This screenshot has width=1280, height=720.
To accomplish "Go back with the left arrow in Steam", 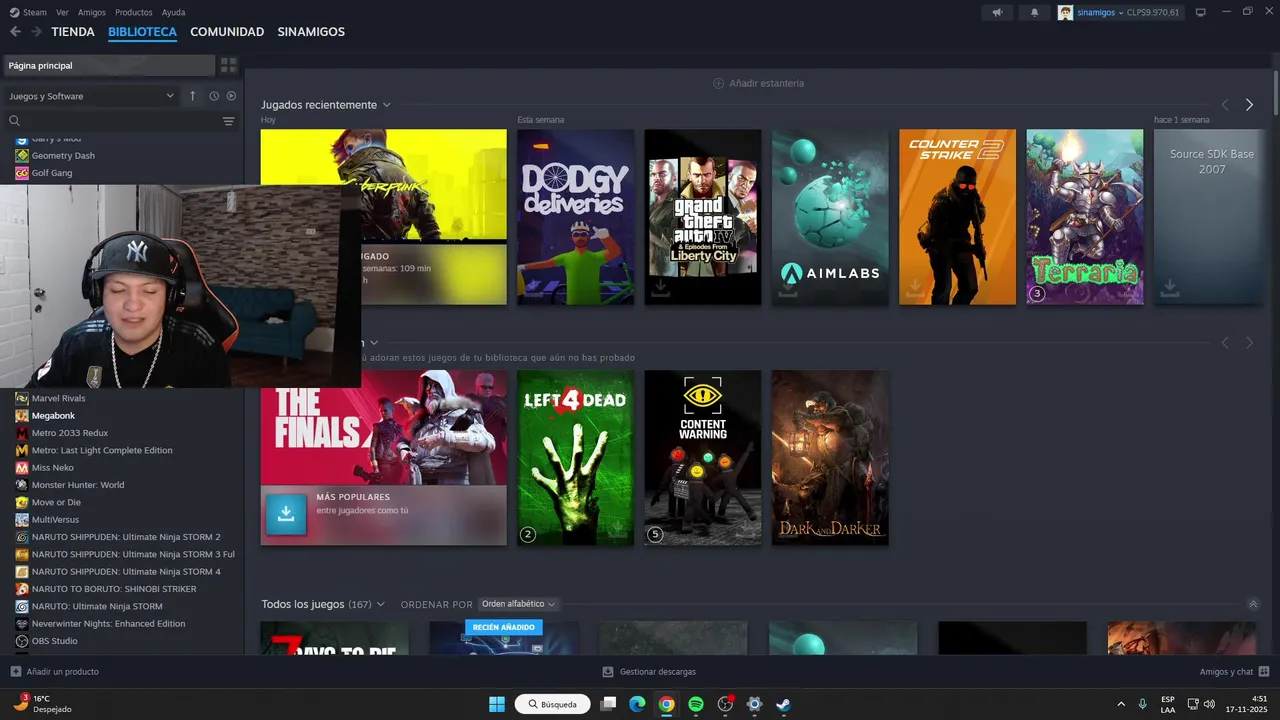I will point(15,32).
